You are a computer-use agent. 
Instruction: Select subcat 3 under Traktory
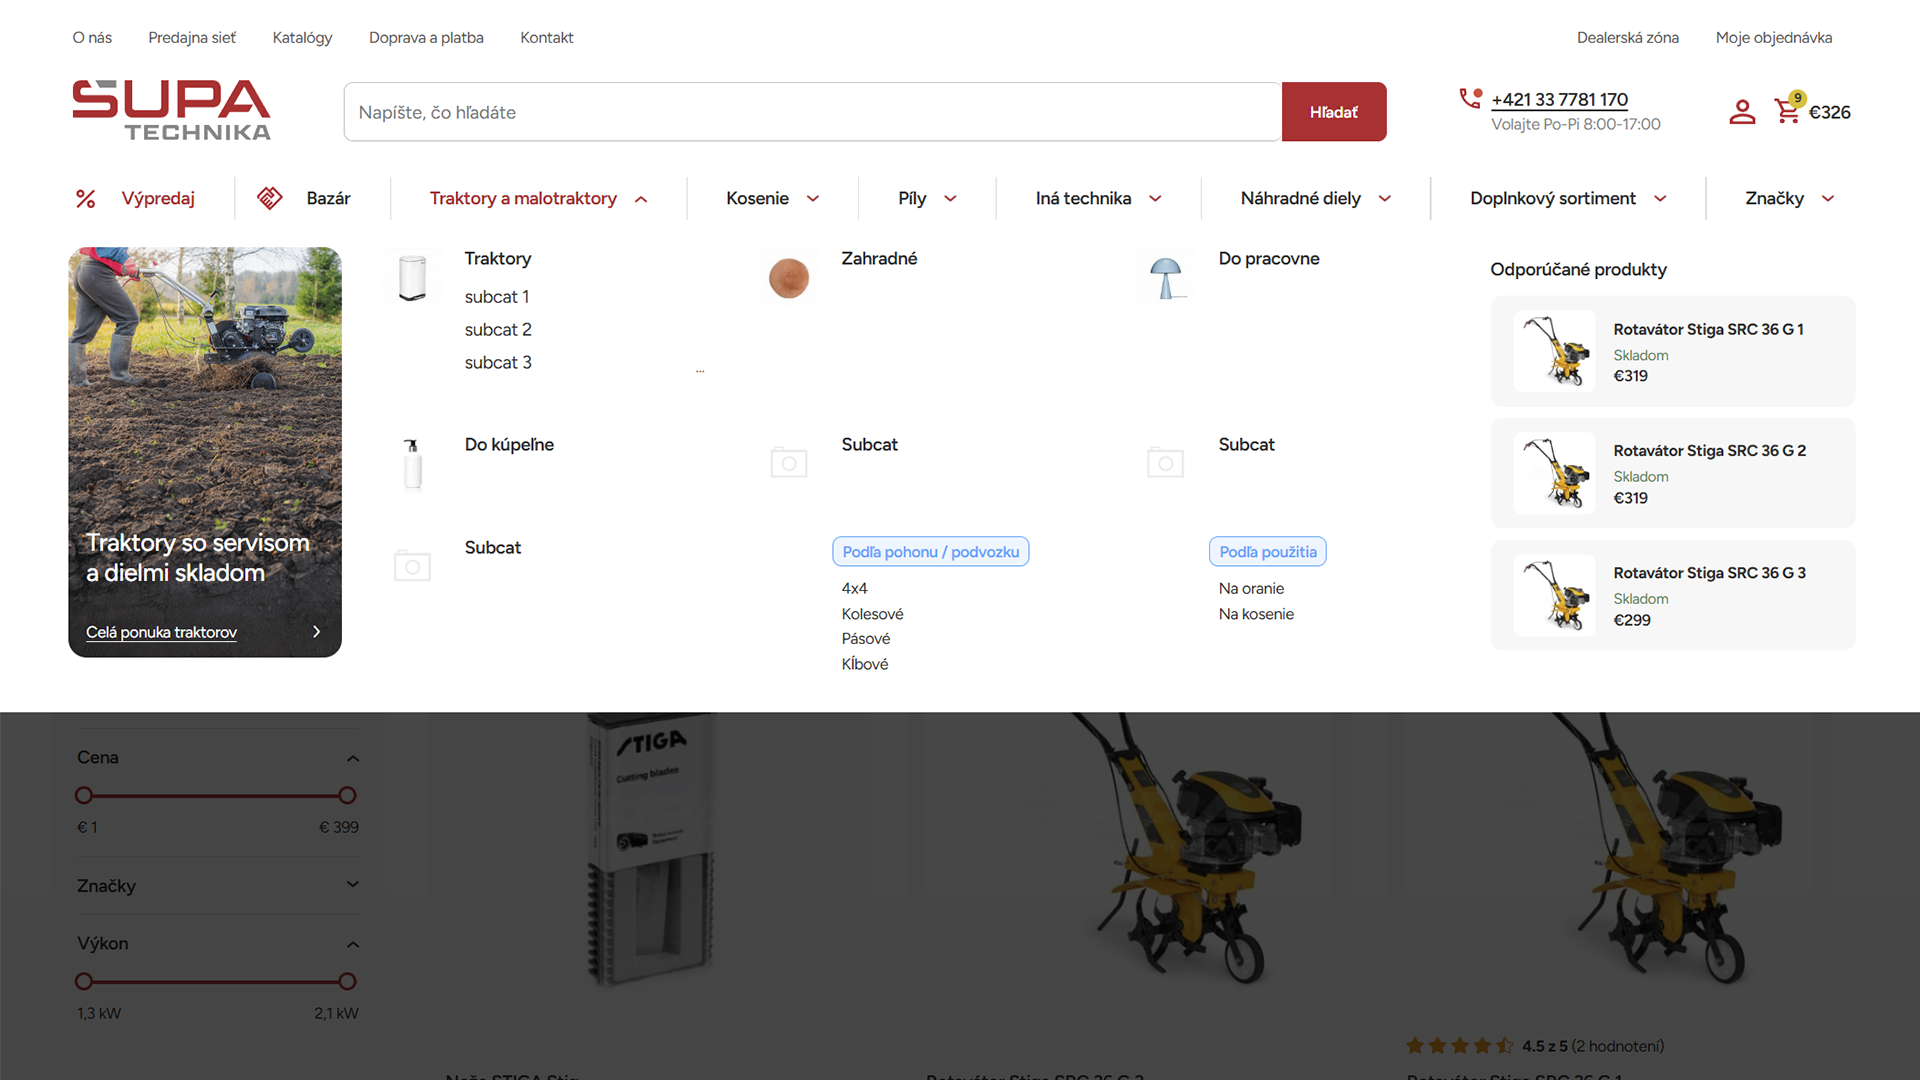(x=498, y=363)
